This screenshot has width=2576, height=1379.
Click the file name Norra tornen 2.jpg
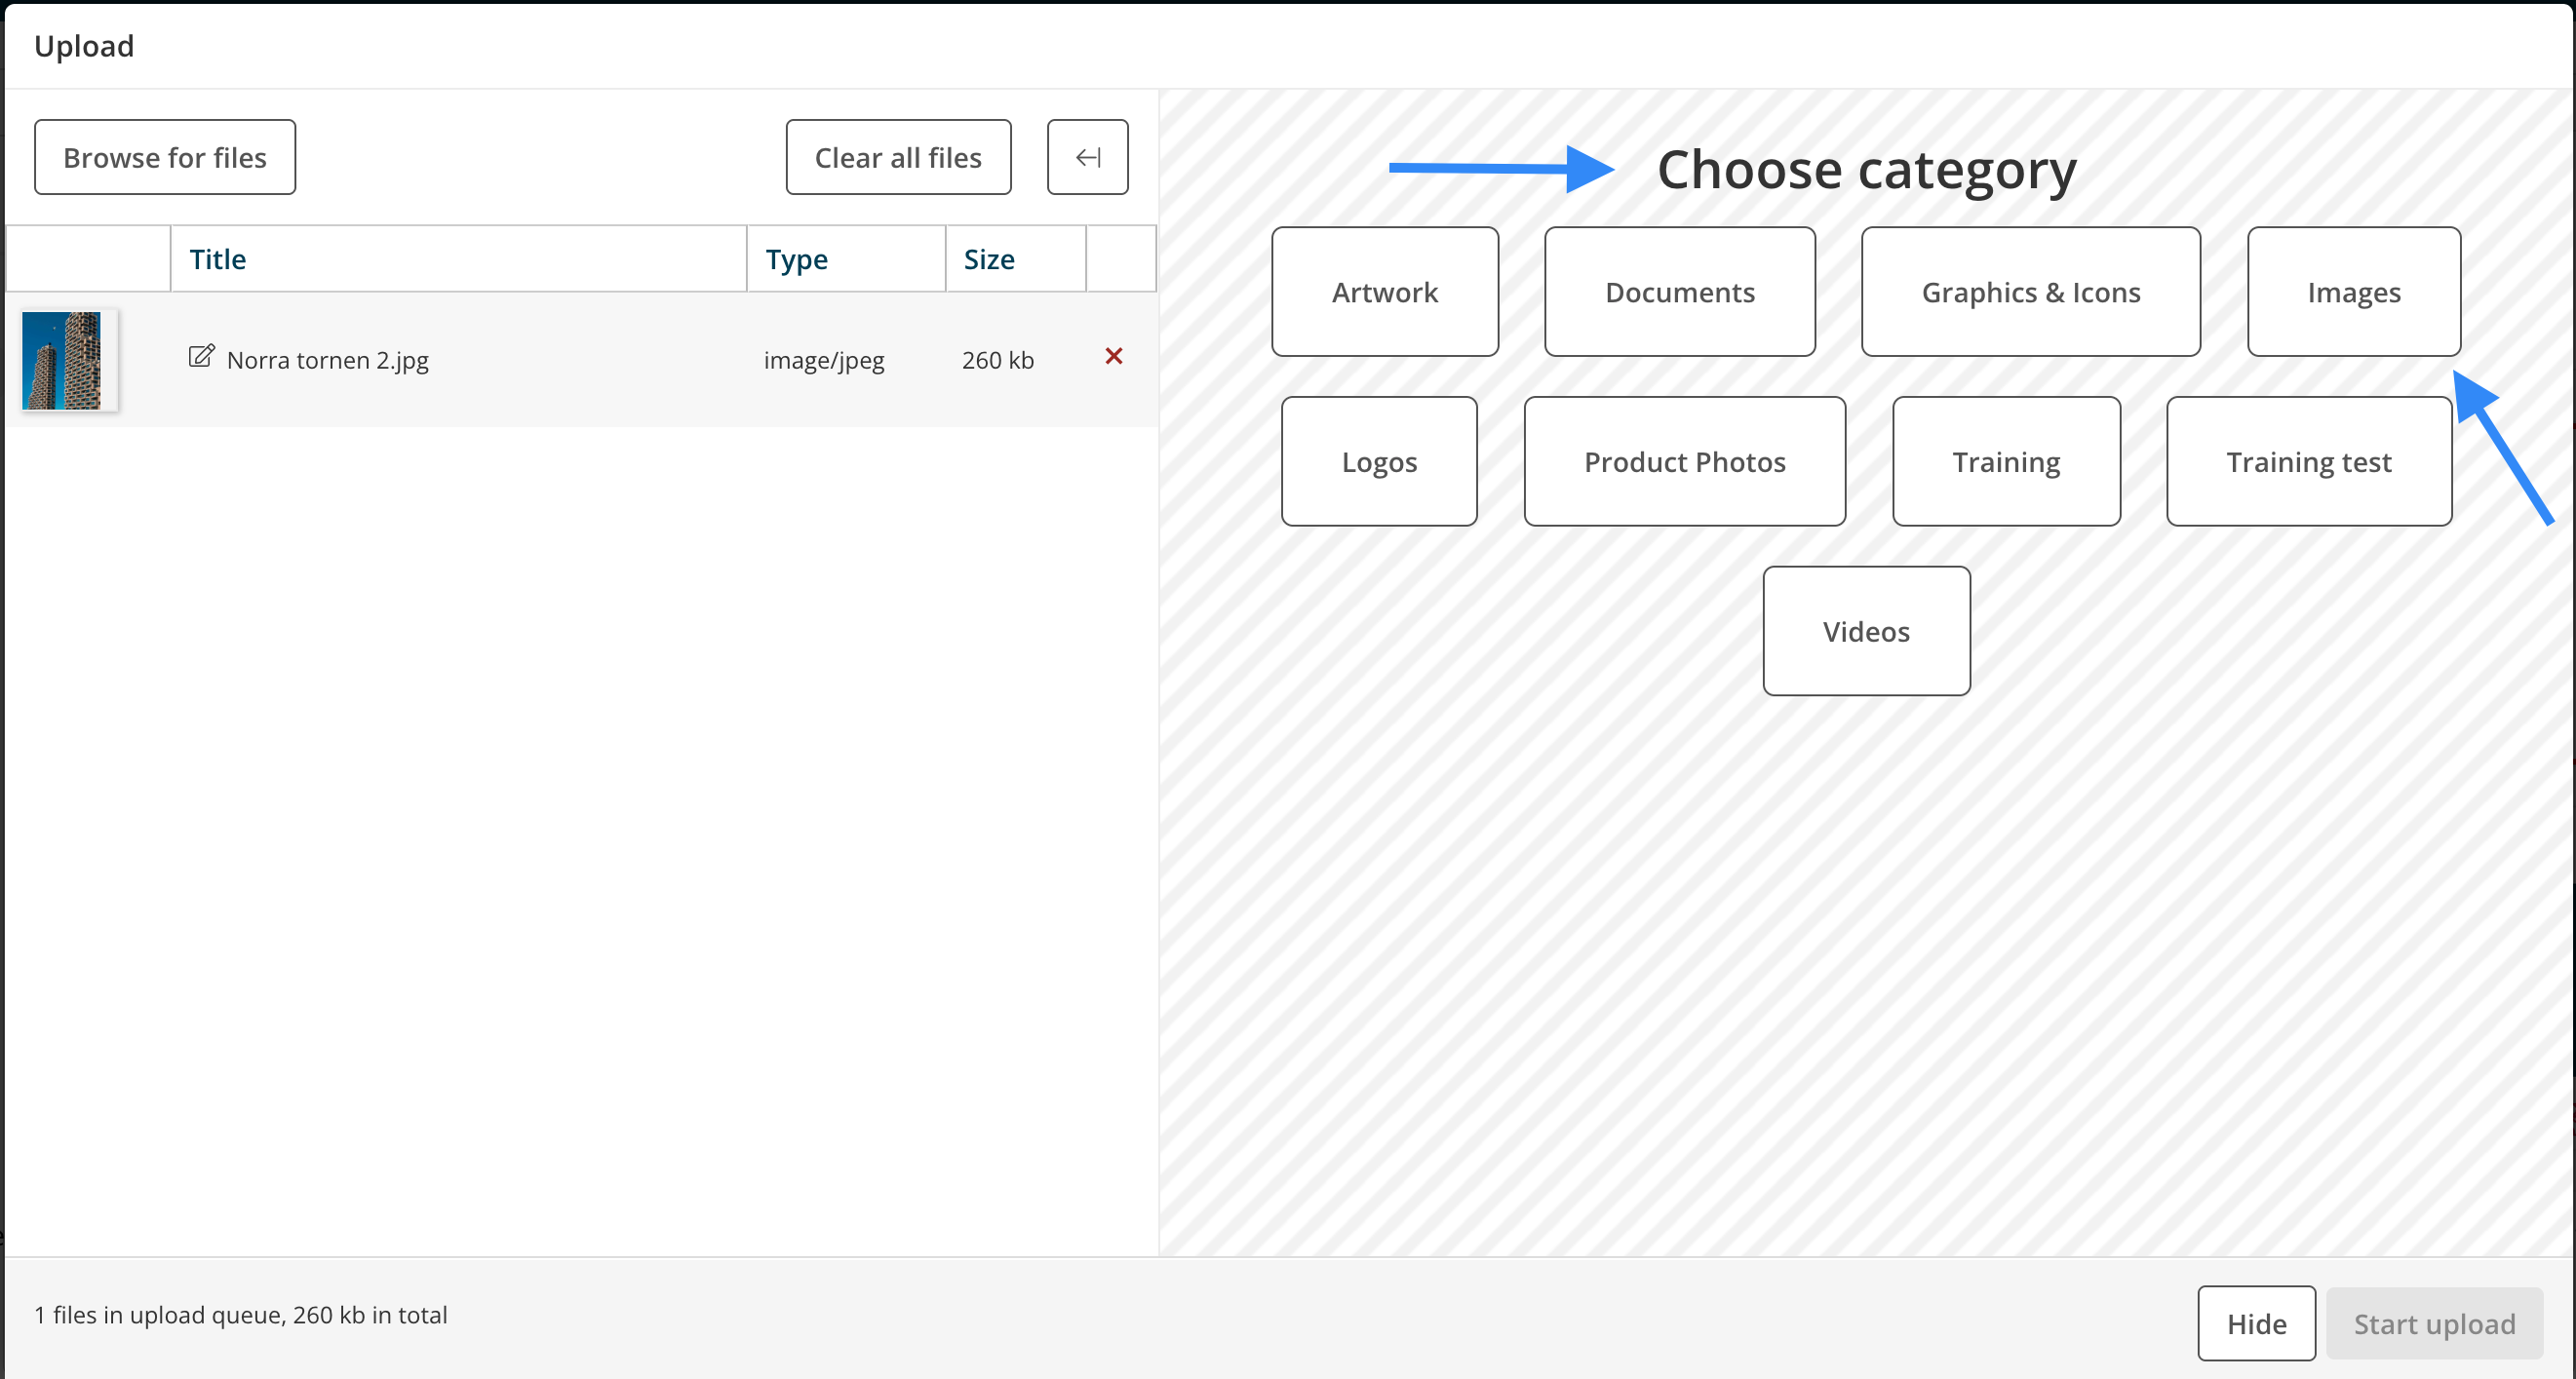(x=328, y=360)
